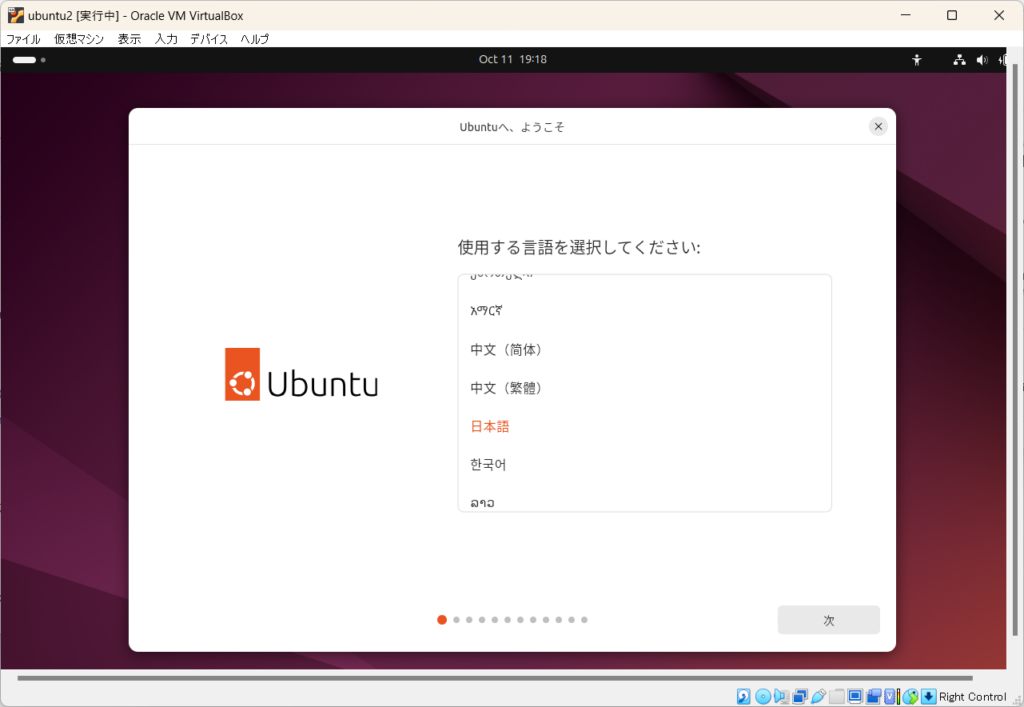Screen dimensions: 1024x707
Task: Click the vertical scrollbar of the VM window
Action: point(1015,350)
